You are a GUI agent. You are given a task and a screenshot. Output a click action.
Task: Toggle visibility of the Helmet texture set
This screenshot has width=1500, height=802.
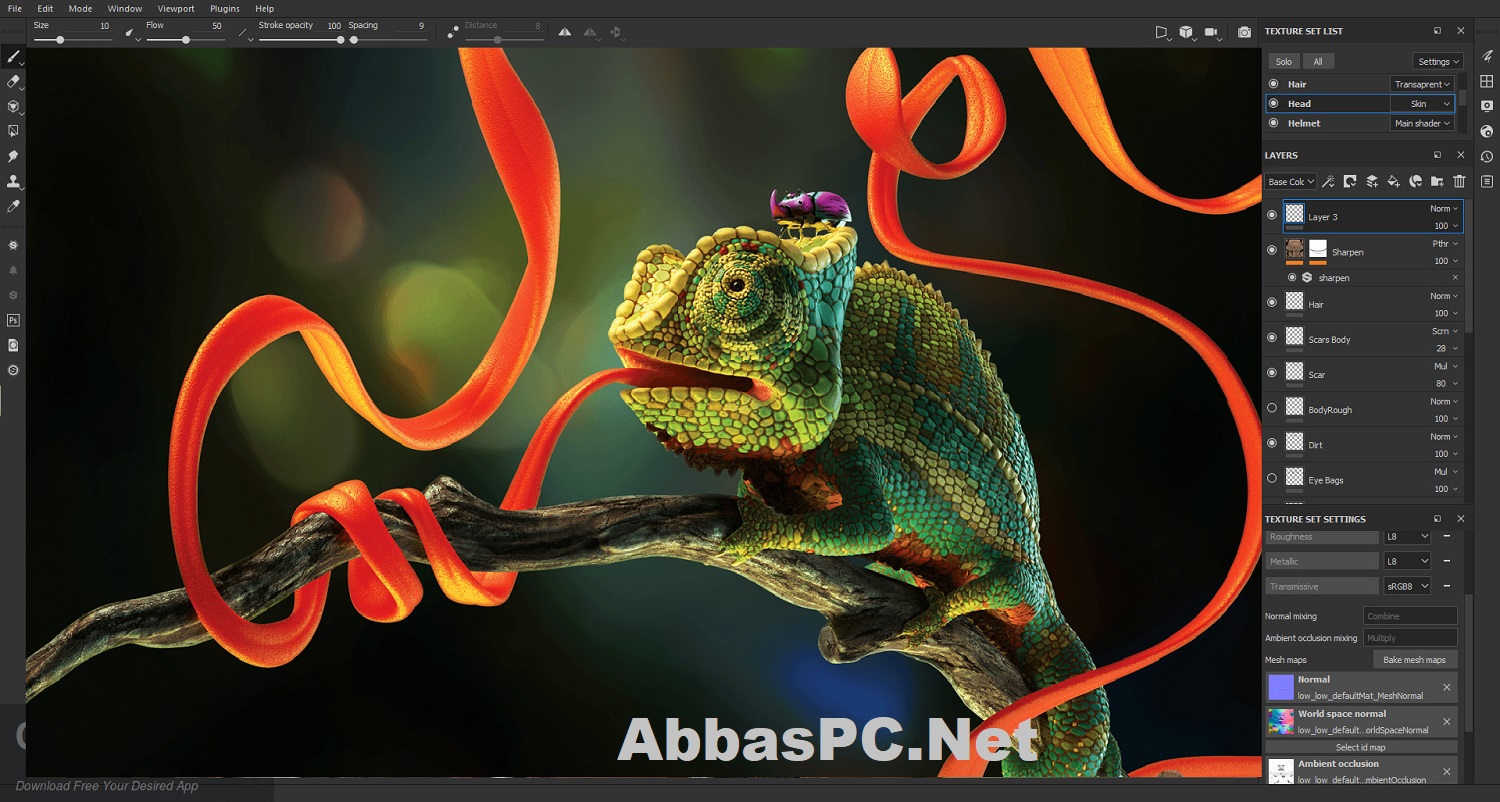1273,123
